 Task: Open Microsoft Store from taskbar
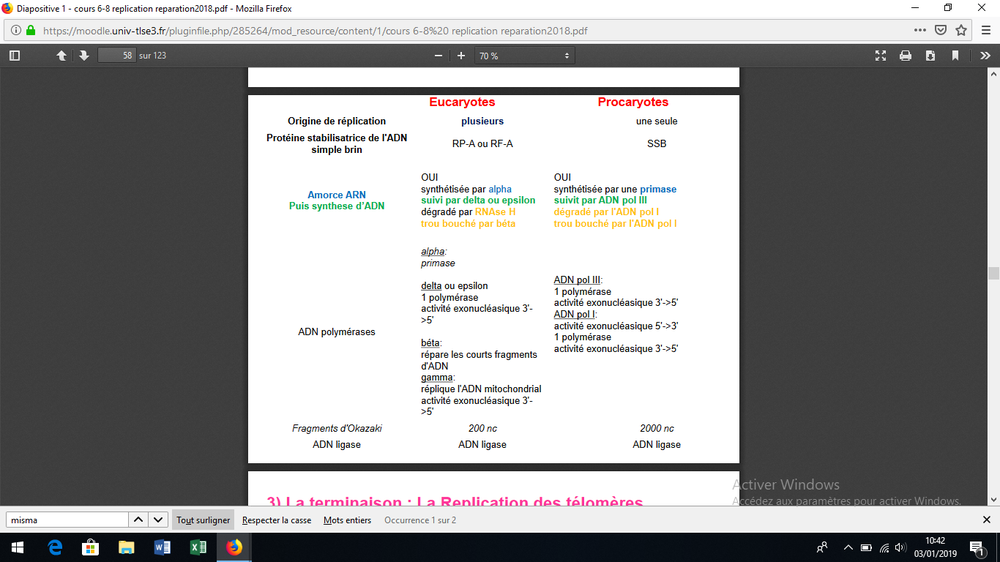(91, 547)
